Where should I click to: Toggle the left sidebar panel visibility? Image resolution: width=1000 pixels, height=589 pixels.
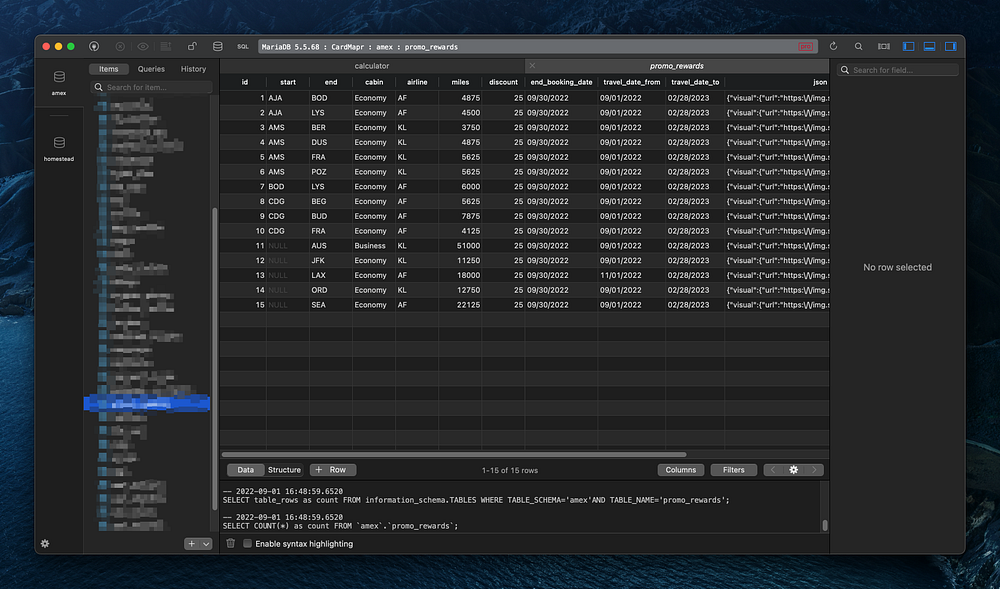tap(908, 46)
